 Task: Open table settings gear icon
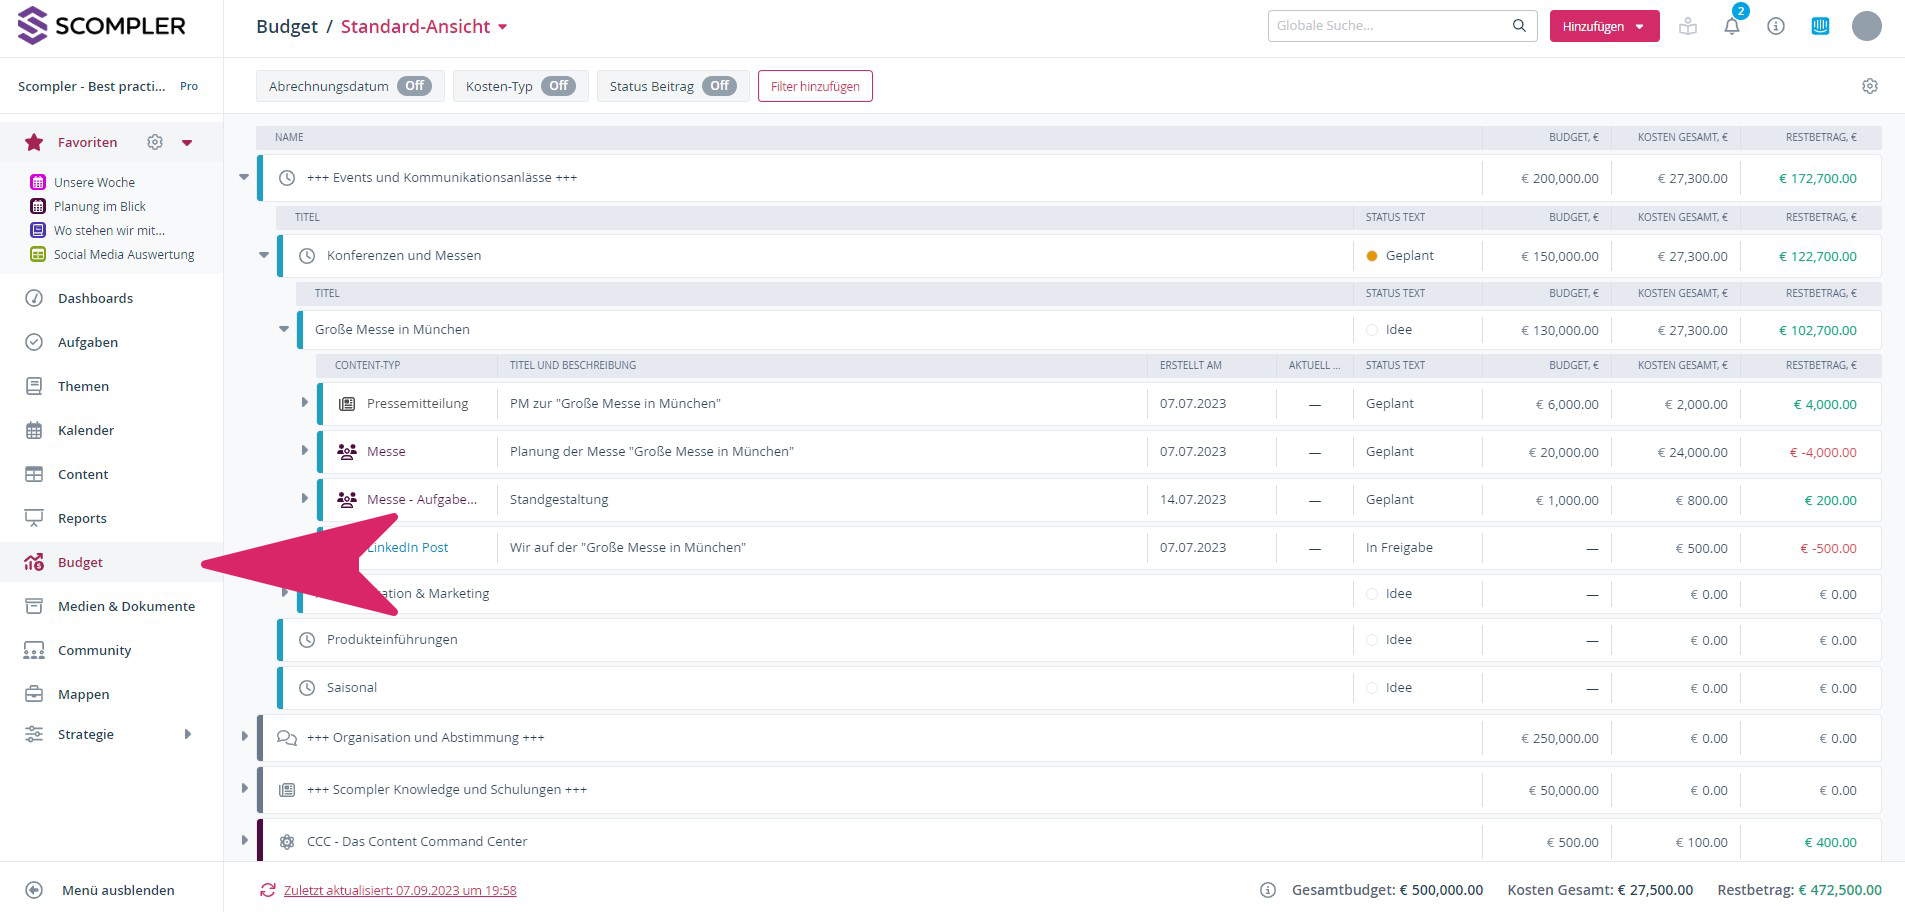pos(1869,86)
